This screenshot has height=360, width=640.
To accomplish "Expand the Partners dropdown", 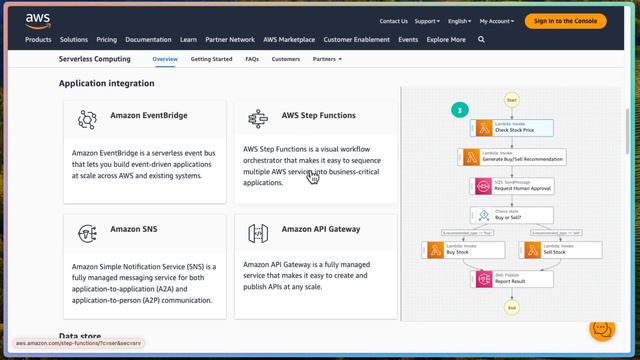I will pos(327,59).
